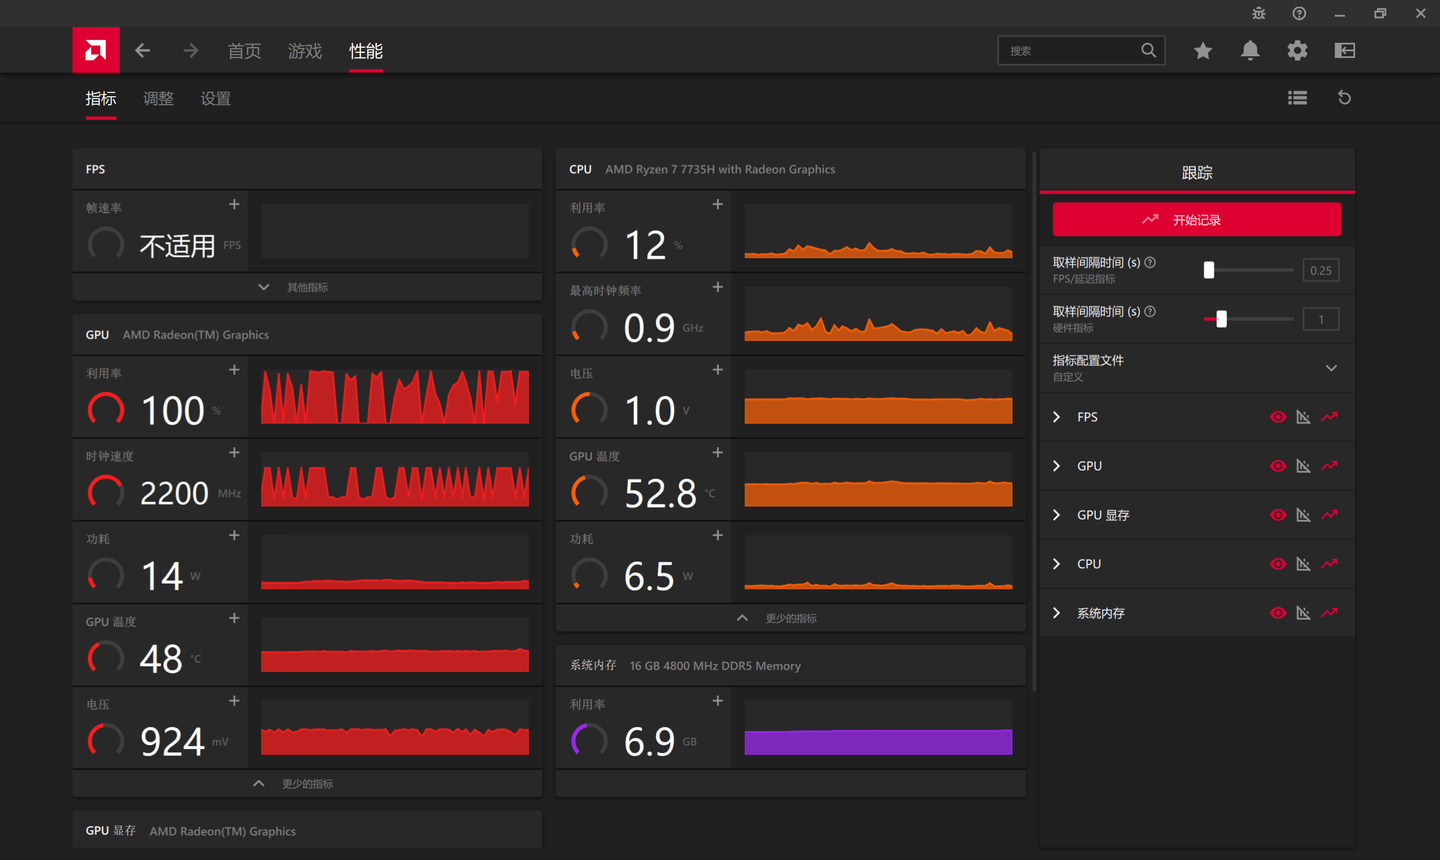The image size is (1440, 860).
Task: Toggle the sidebar panel icon
Action: [1345, 50]
